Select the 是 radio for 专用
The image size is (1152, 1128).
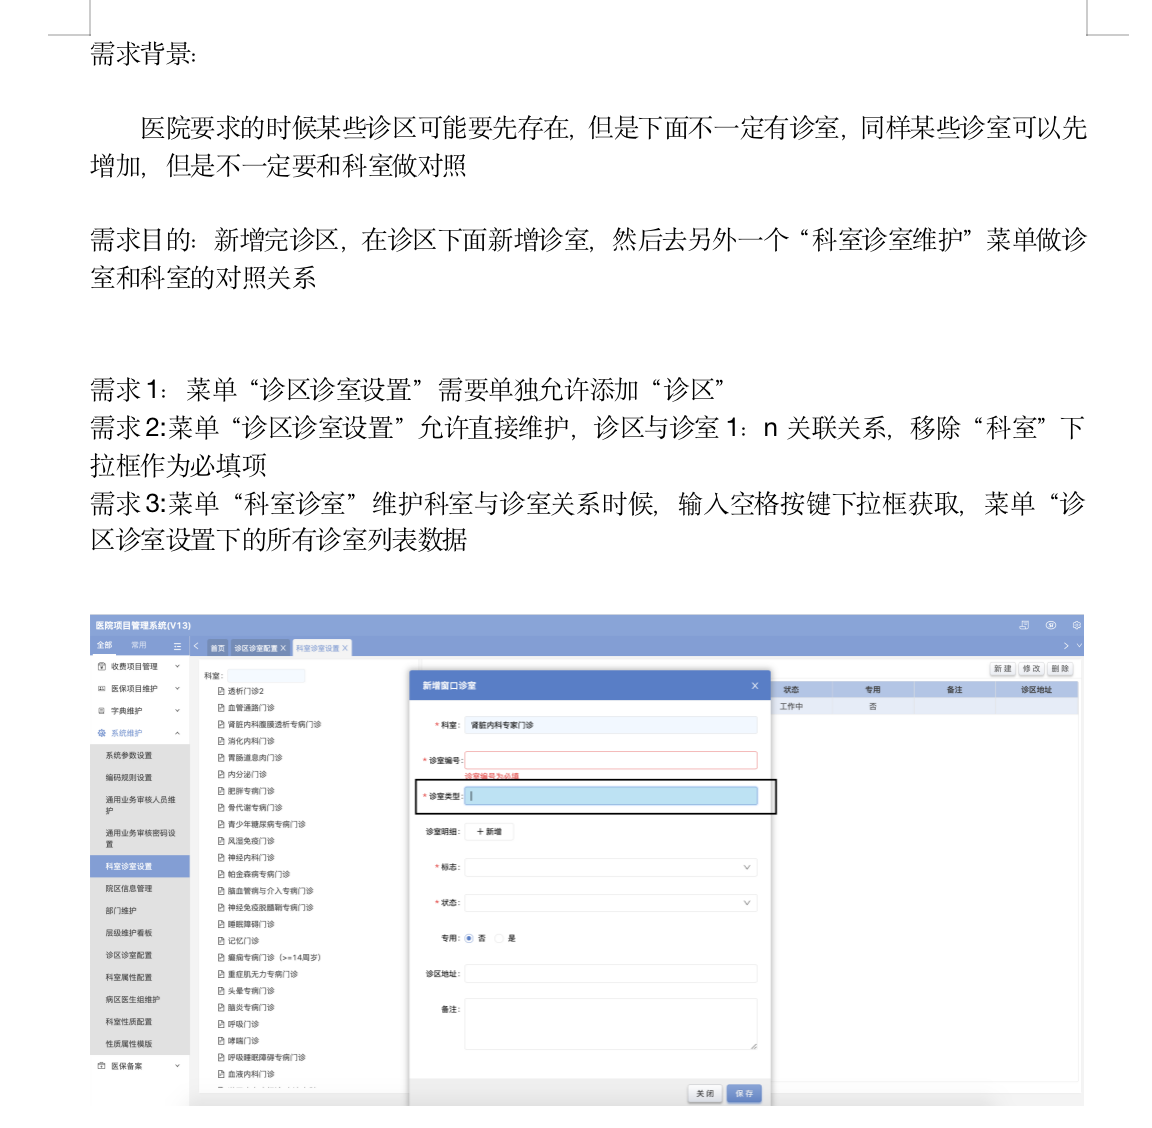coord(499,938)
